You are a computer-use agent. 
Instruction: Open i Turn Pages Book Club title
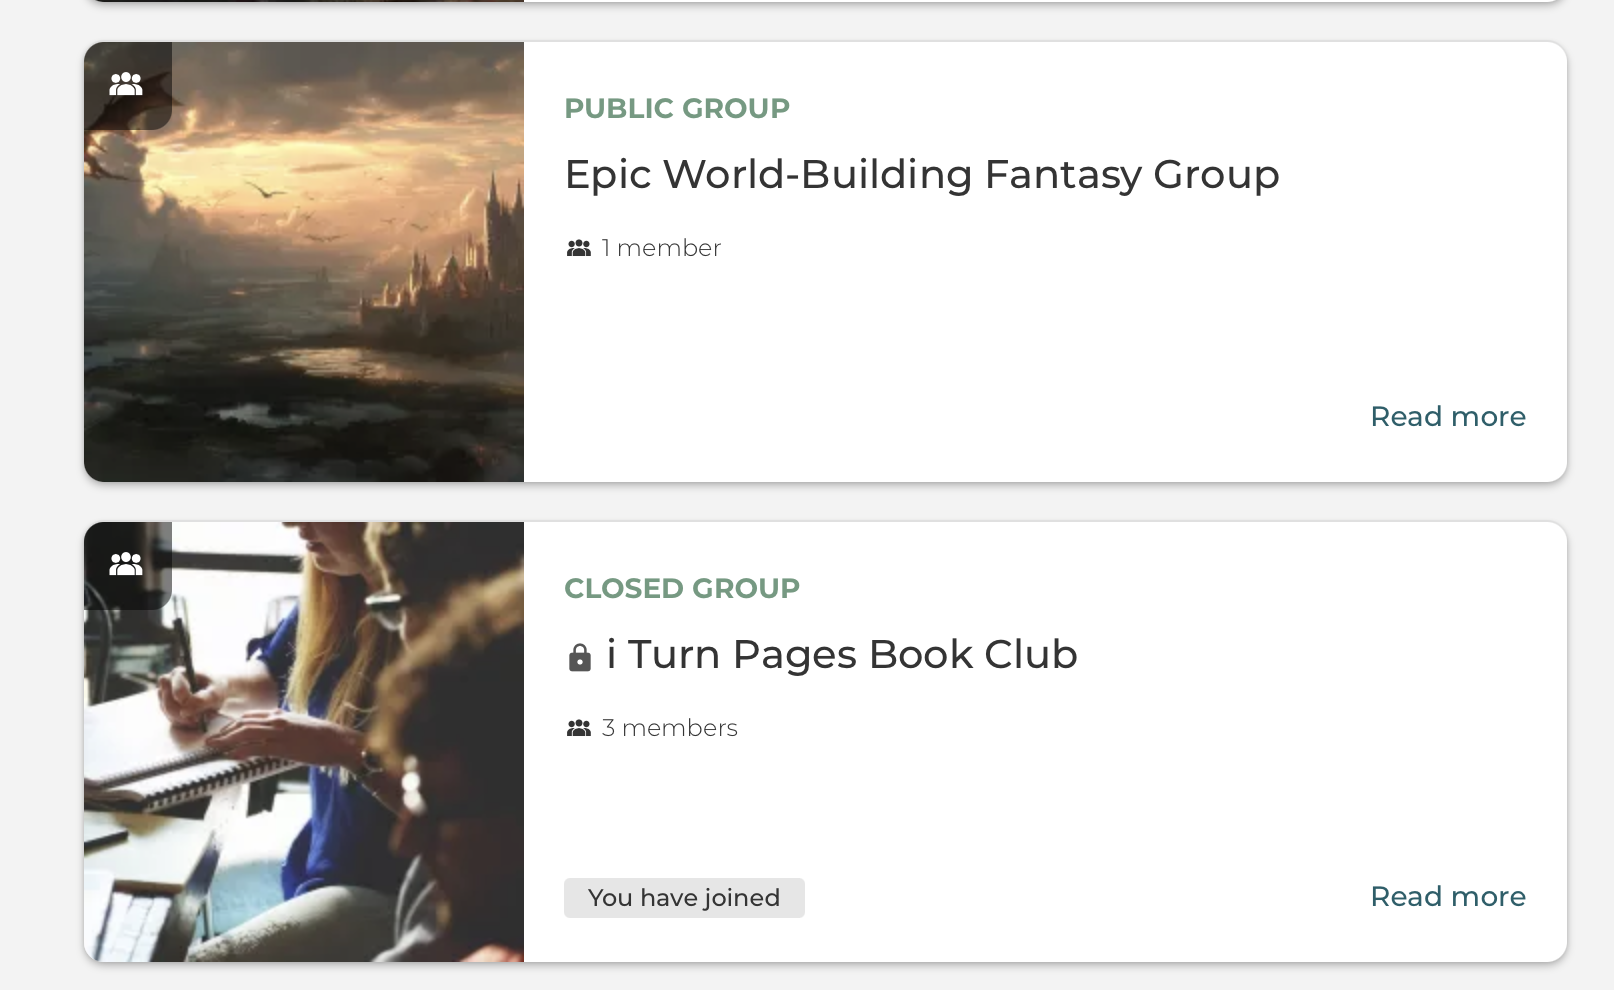click(842, 654)
